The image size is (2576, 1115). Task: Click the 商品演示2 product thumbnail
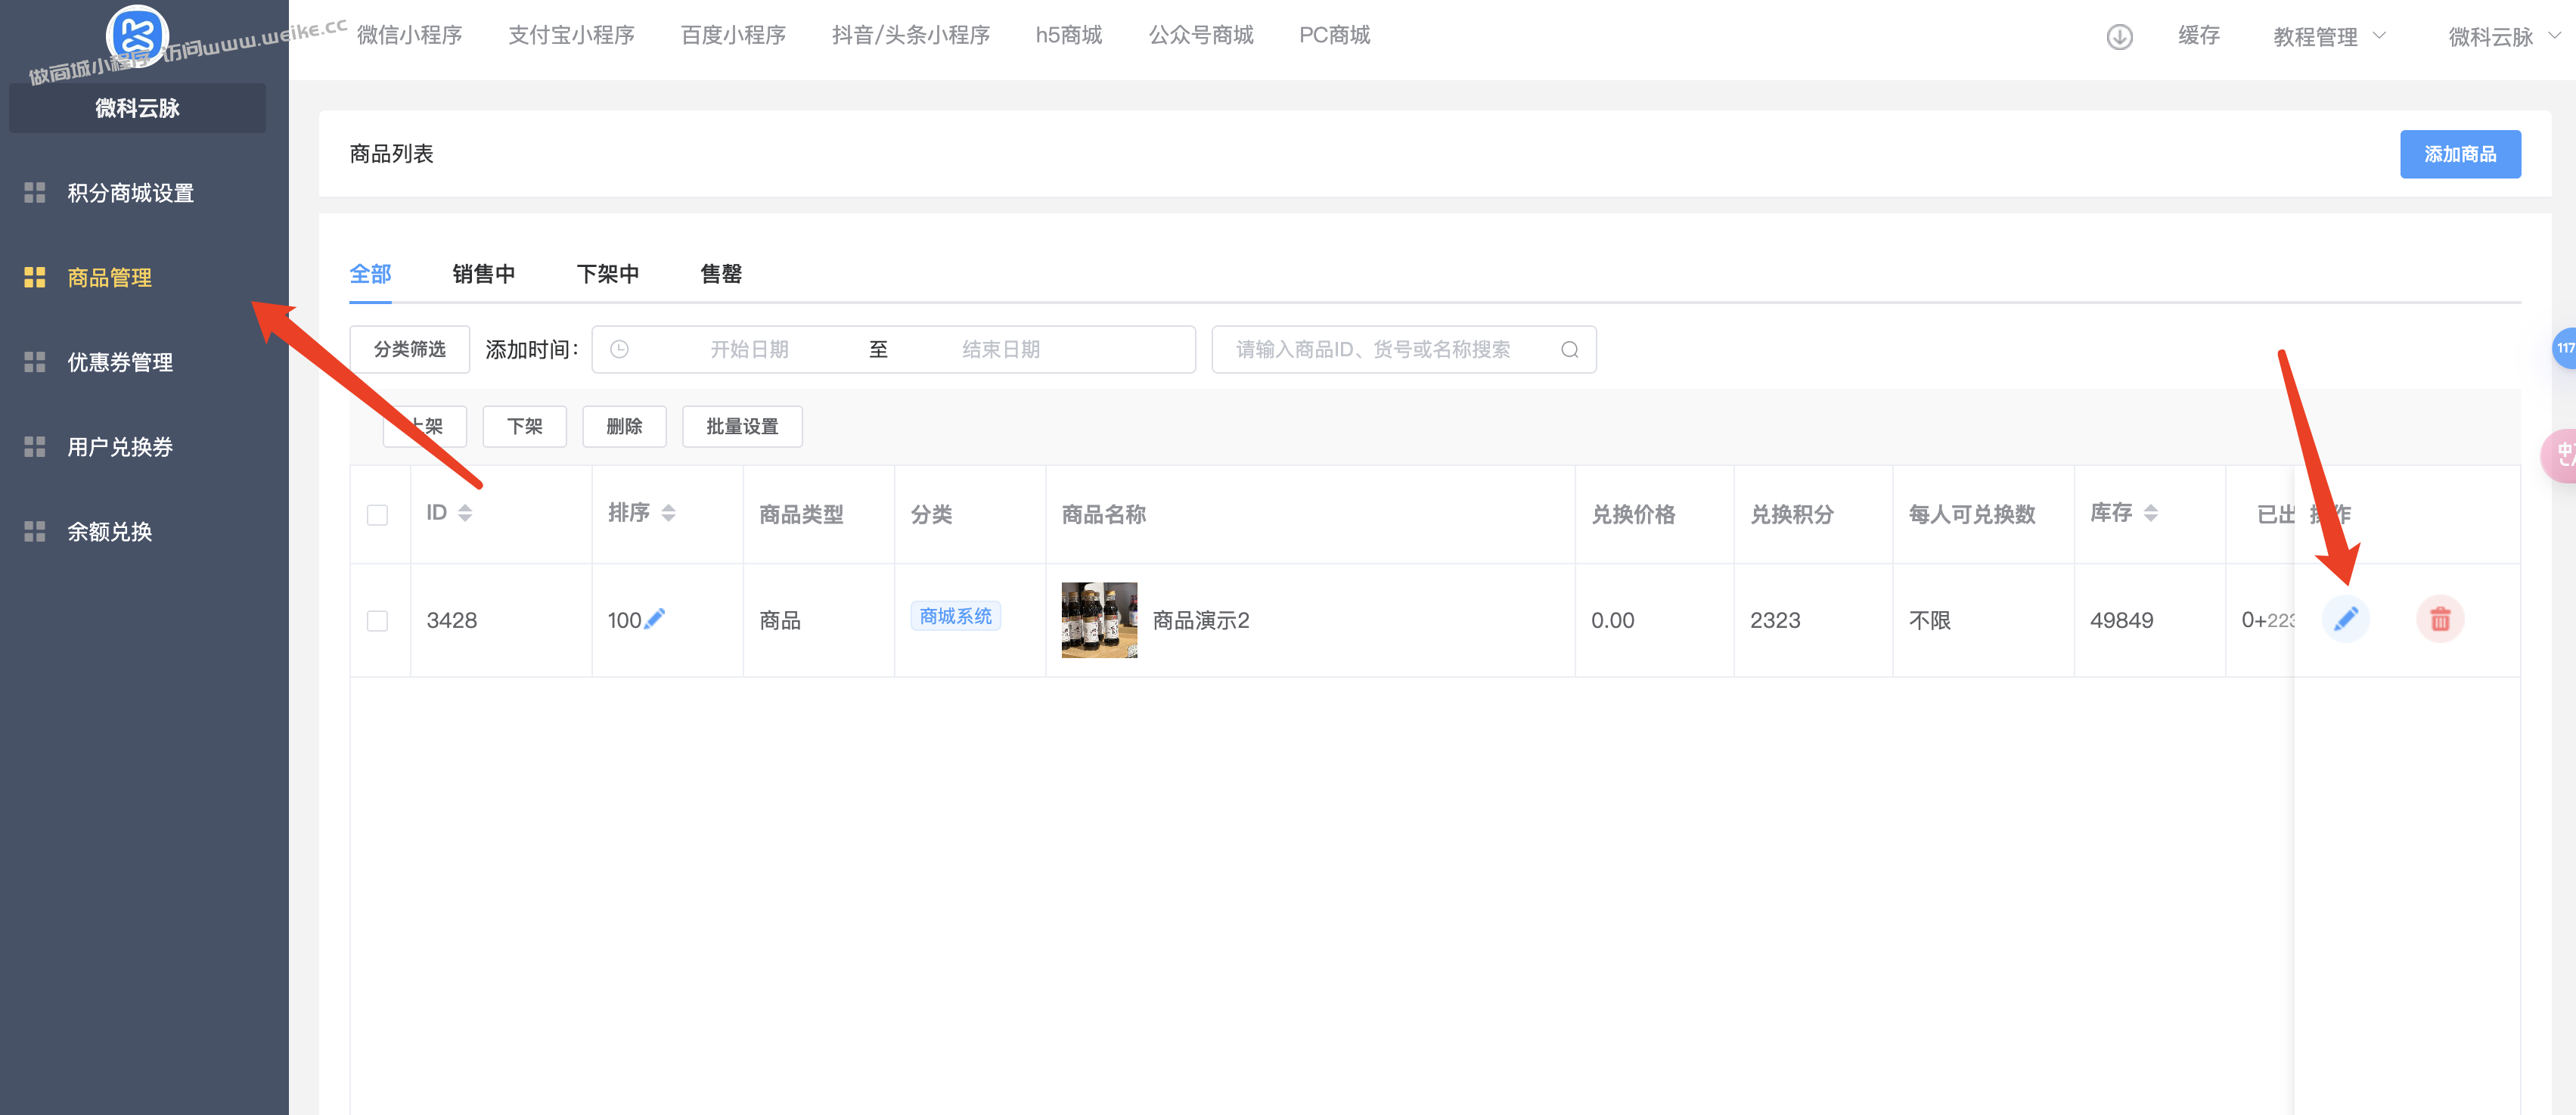coord(1099,619)
